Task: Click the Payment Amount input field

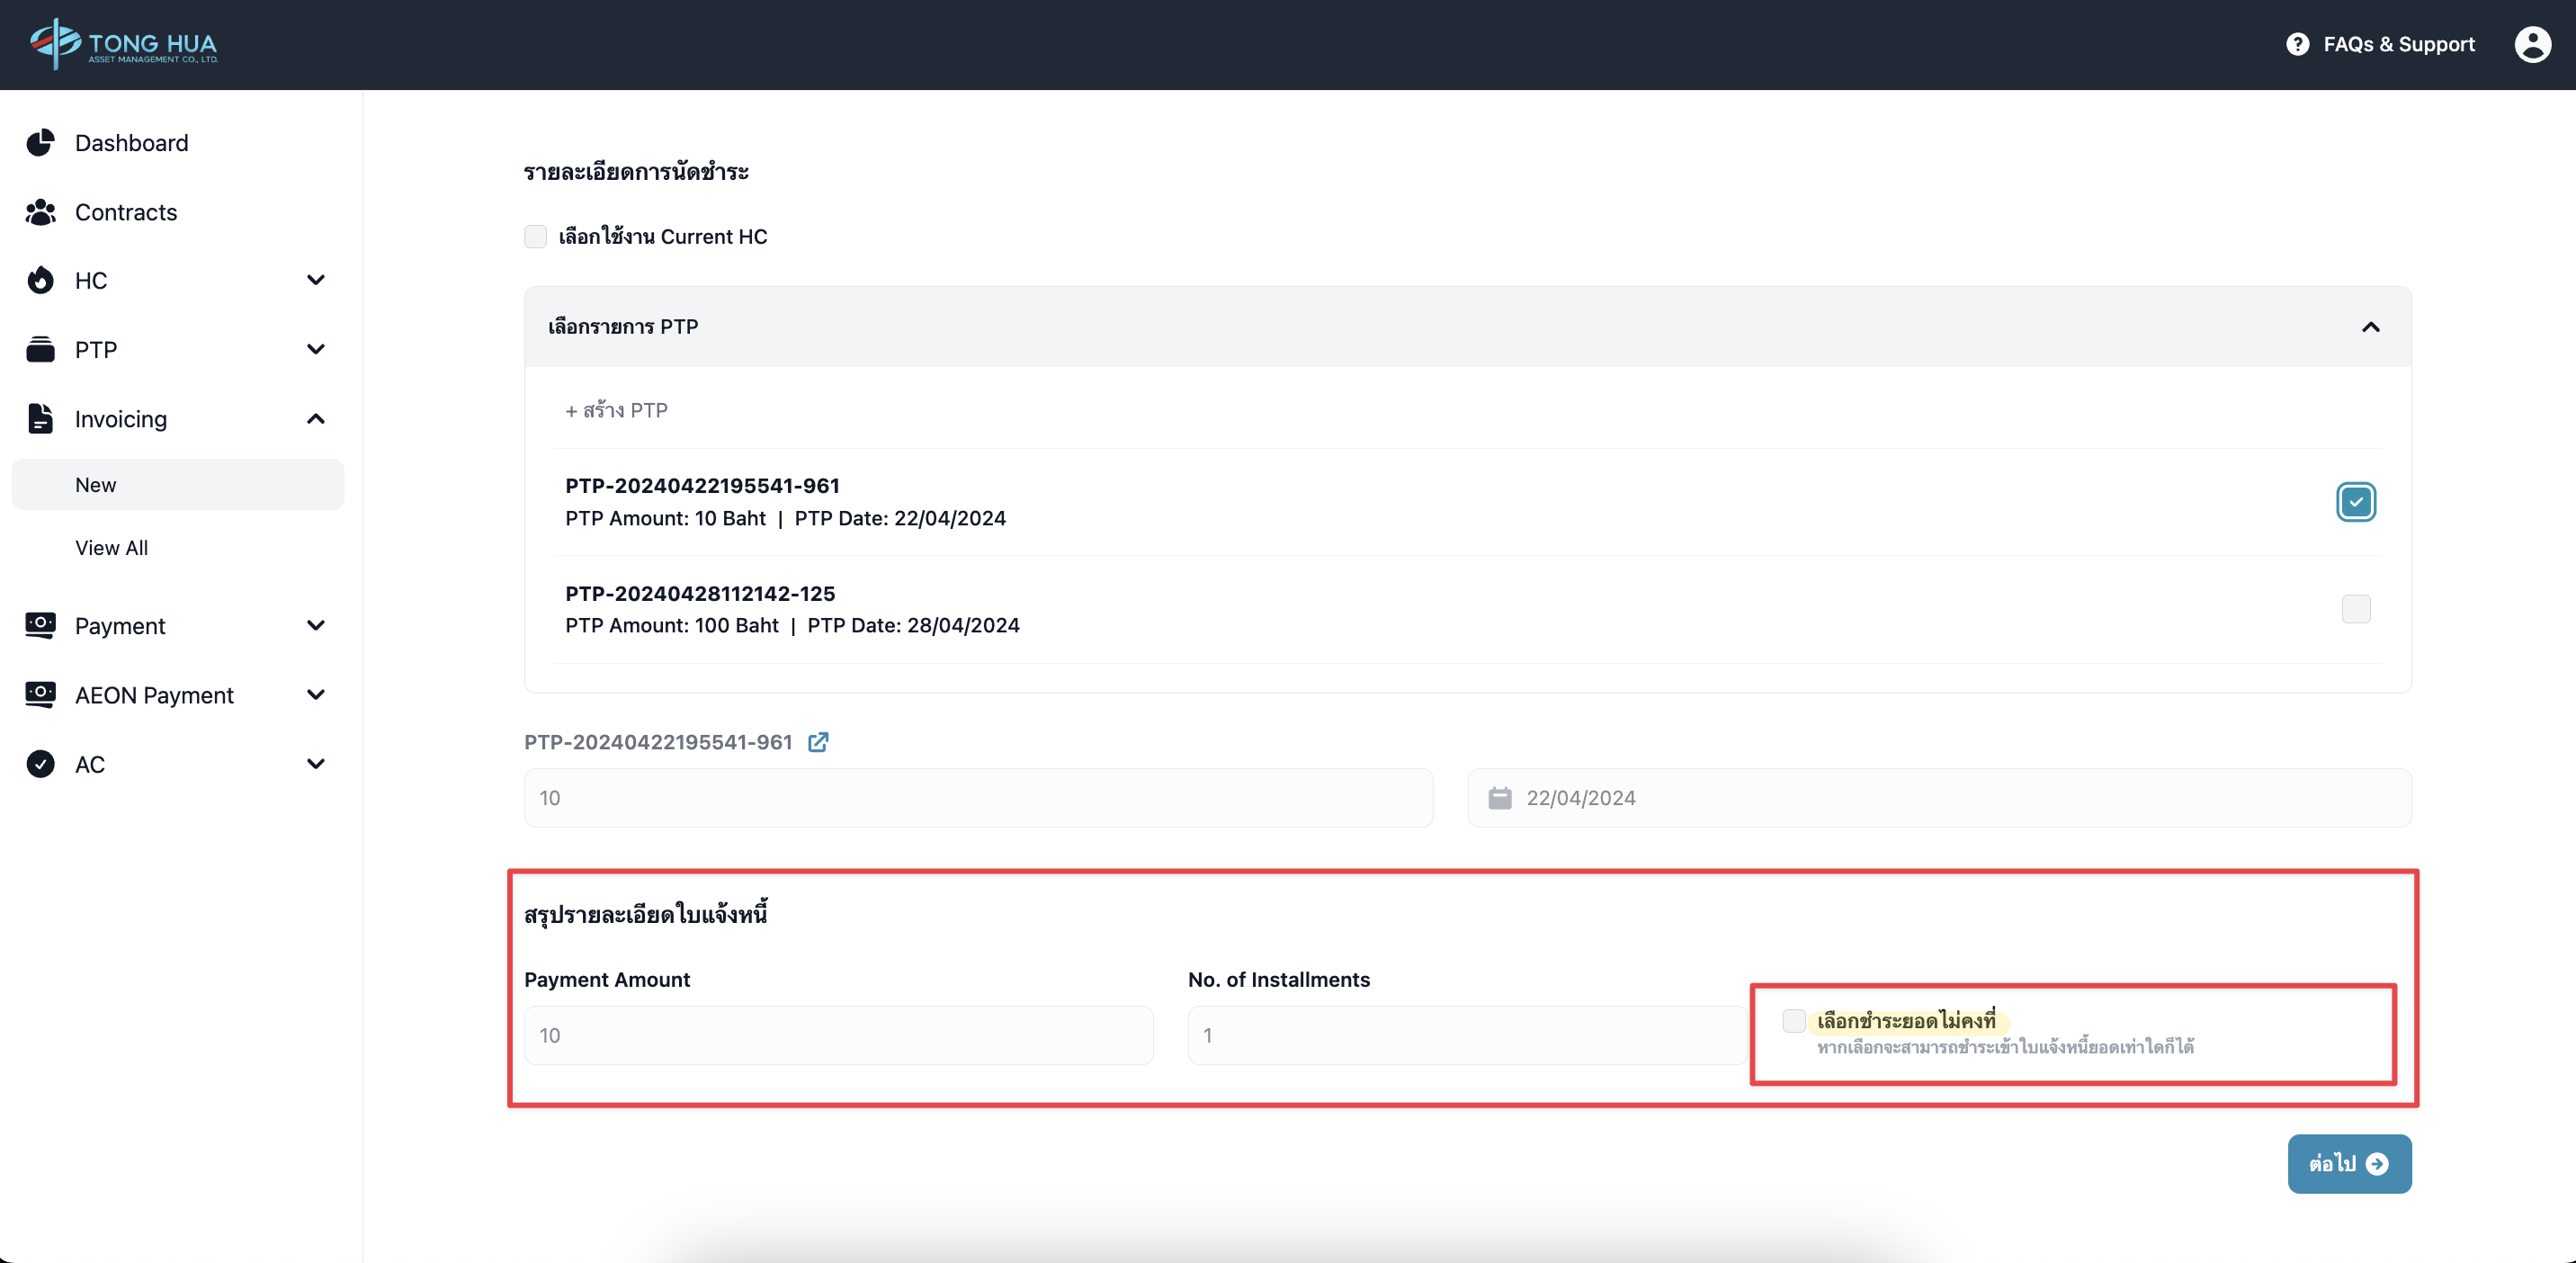Action: point(838,1035)
